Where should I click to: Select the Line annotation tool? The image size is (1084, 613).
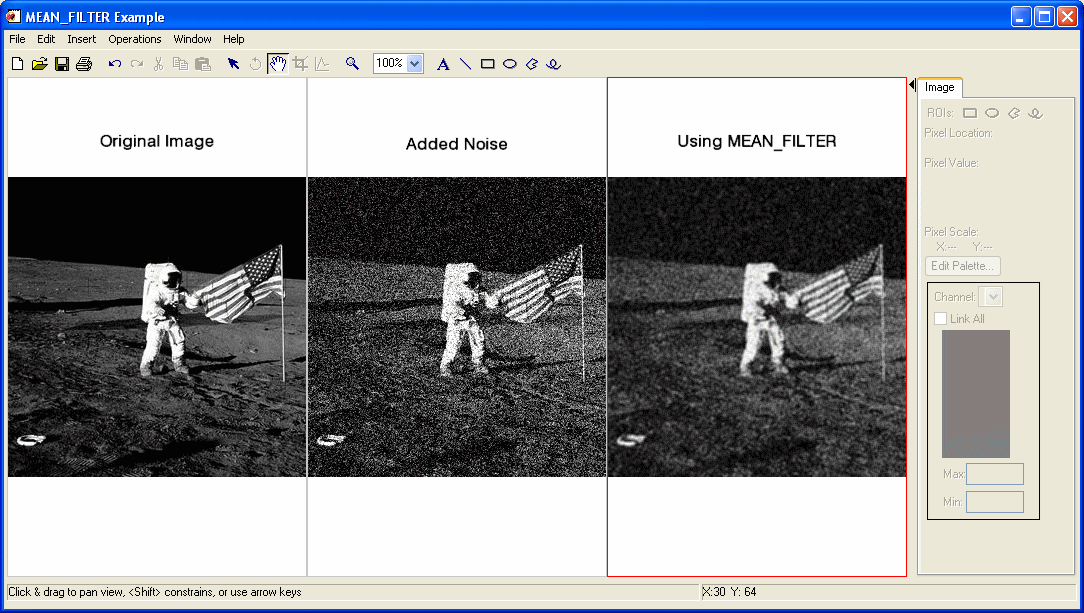coord(465,63)
